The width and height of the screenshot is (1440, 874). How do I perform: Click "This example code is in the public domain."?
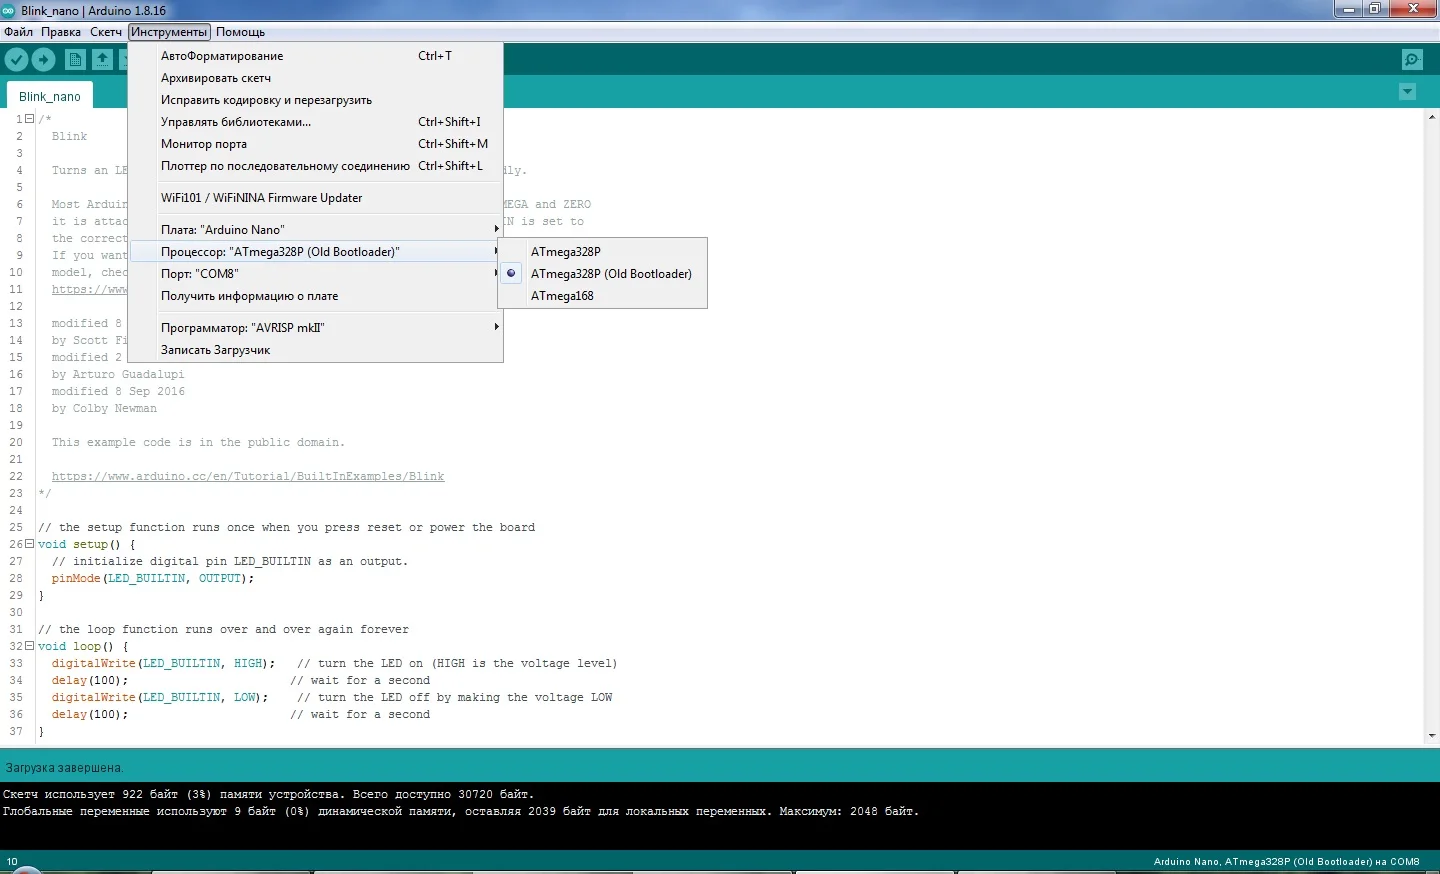point(198,443)
